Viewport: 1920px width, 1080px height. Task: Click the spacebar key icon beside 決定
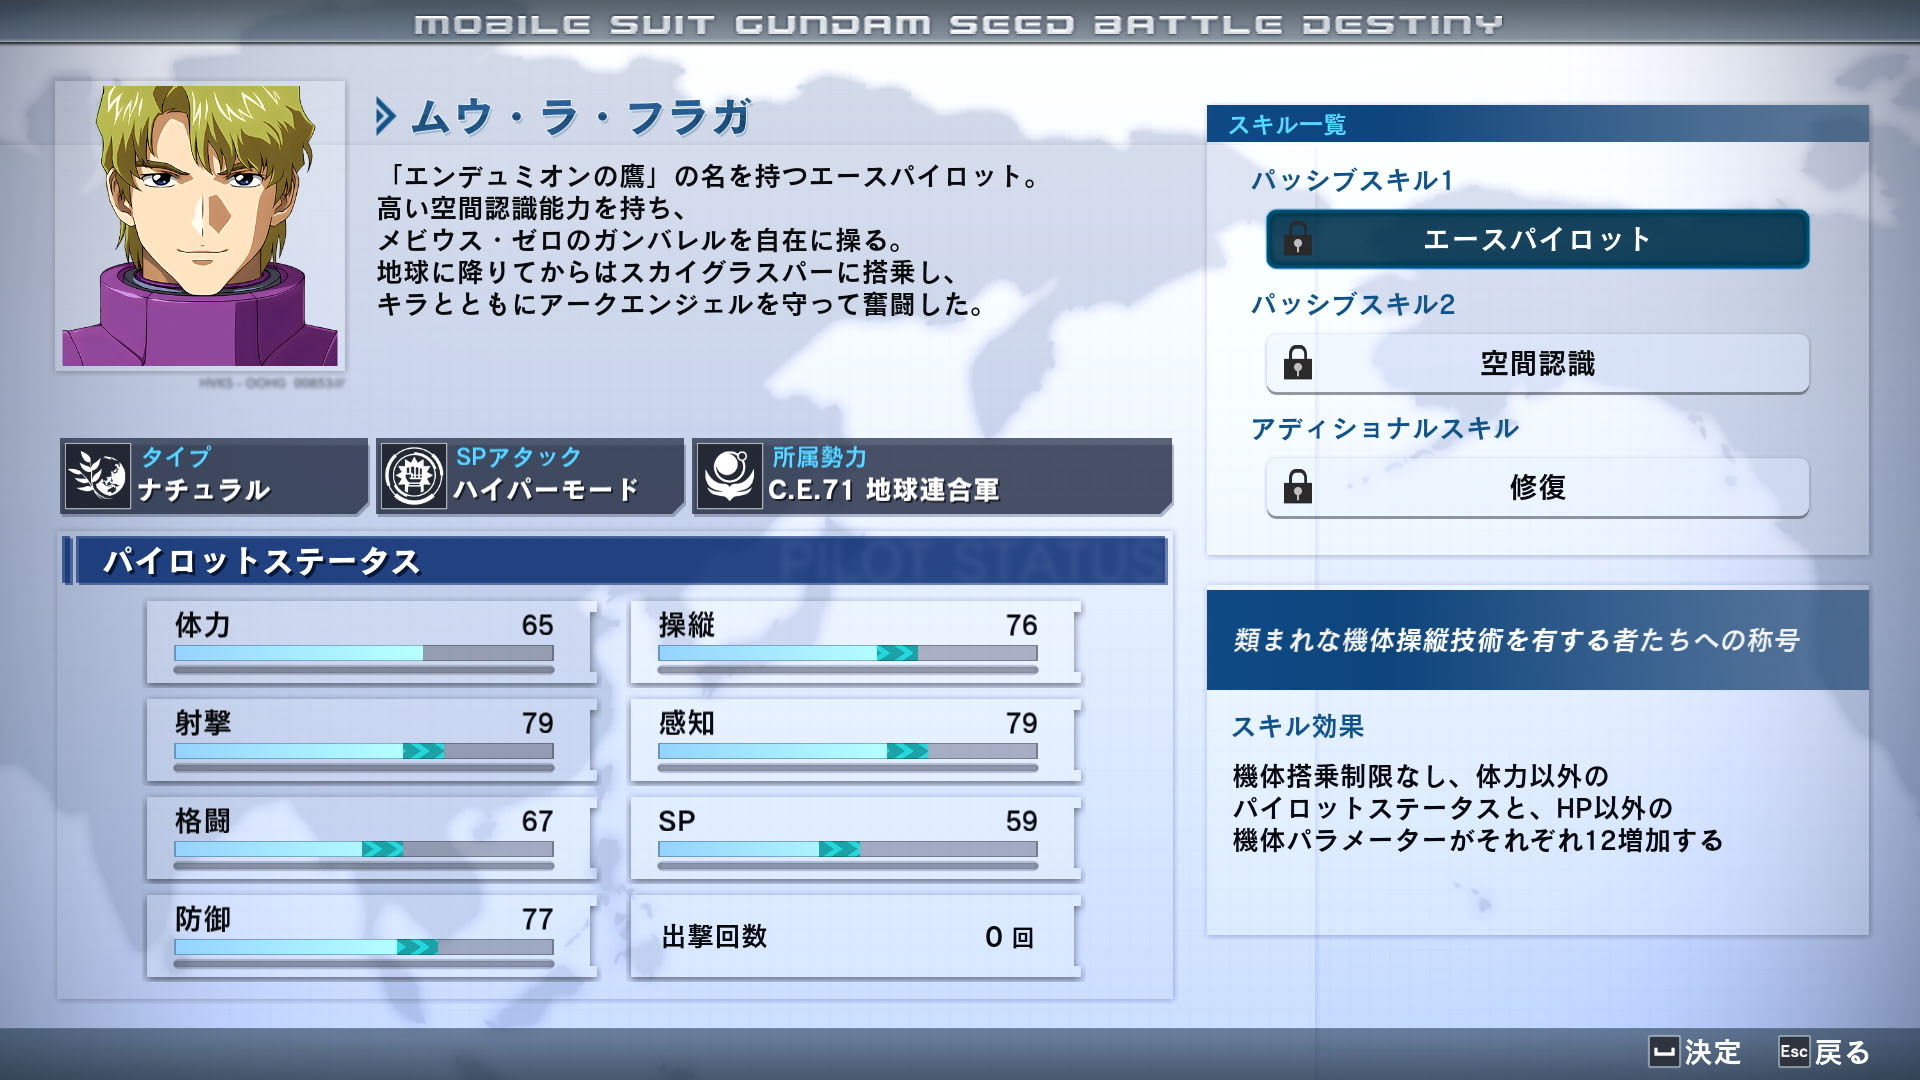pyautogui.click(x=1663, y=1051)
